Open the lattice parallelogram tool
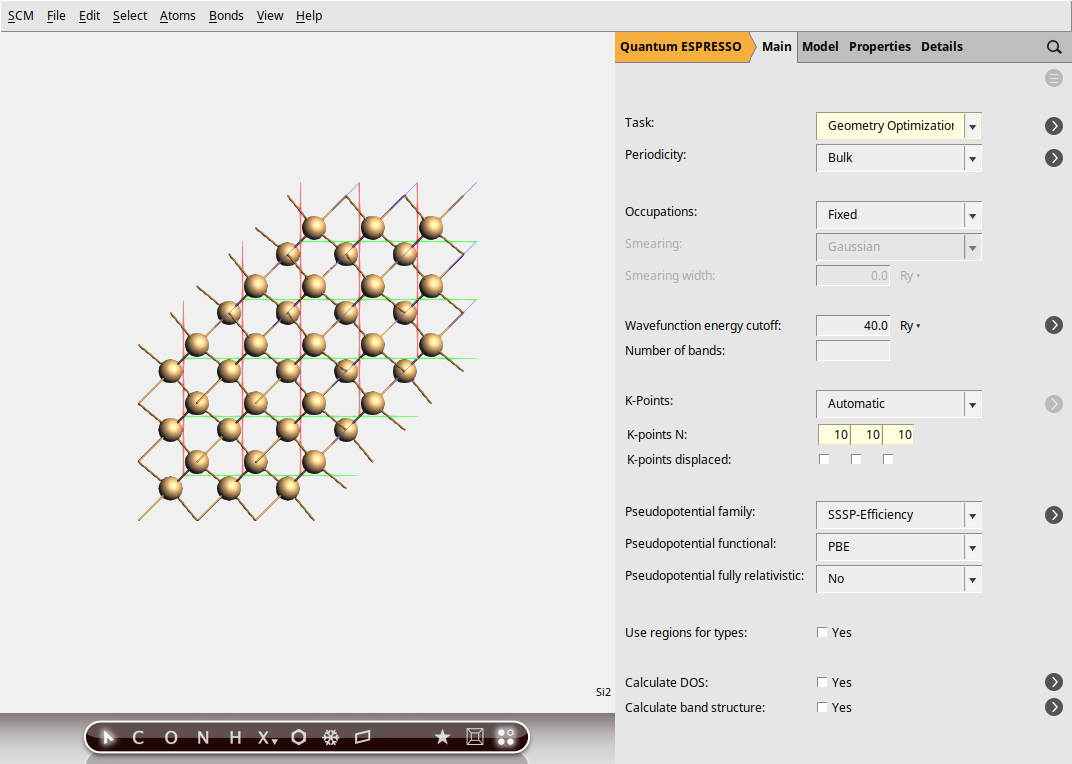This screenshot has height=764, width=1072. click(x=363, y=737)
